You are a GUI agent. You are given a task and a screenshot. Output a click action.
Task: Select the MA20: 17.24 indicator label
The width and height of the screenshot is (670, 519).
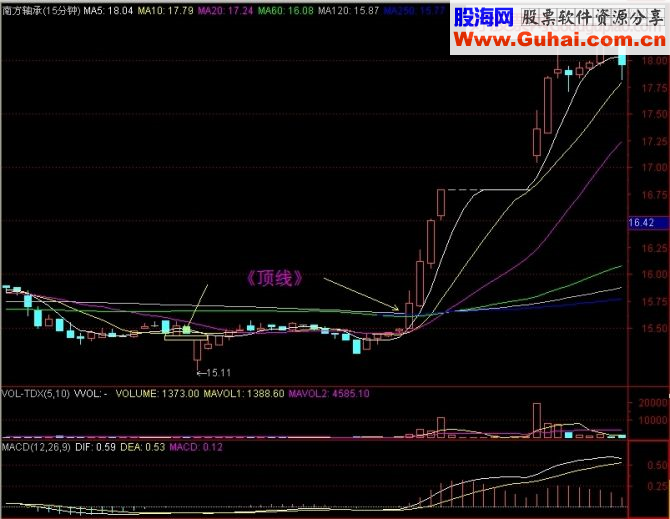pos(226,11)
